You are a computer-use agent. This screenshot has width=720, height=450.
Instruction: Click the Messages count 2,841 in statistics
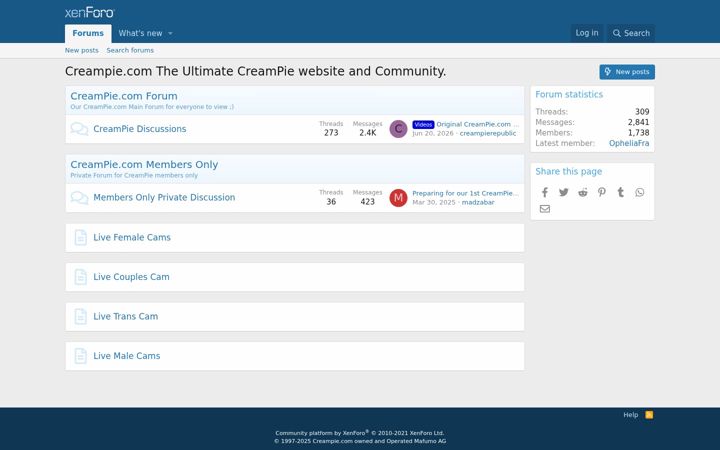coord(638,122)
